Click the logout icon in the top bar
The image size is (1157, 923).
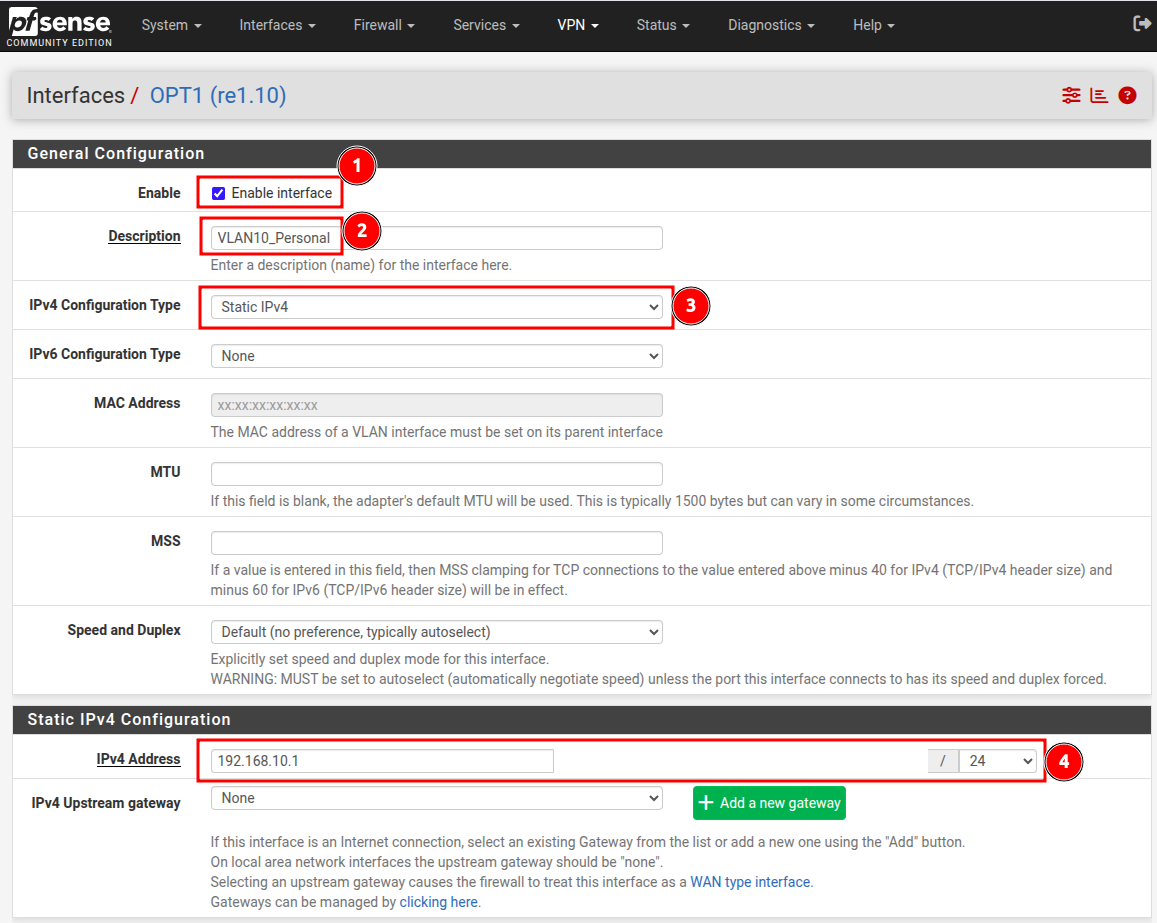point(1141,24)
